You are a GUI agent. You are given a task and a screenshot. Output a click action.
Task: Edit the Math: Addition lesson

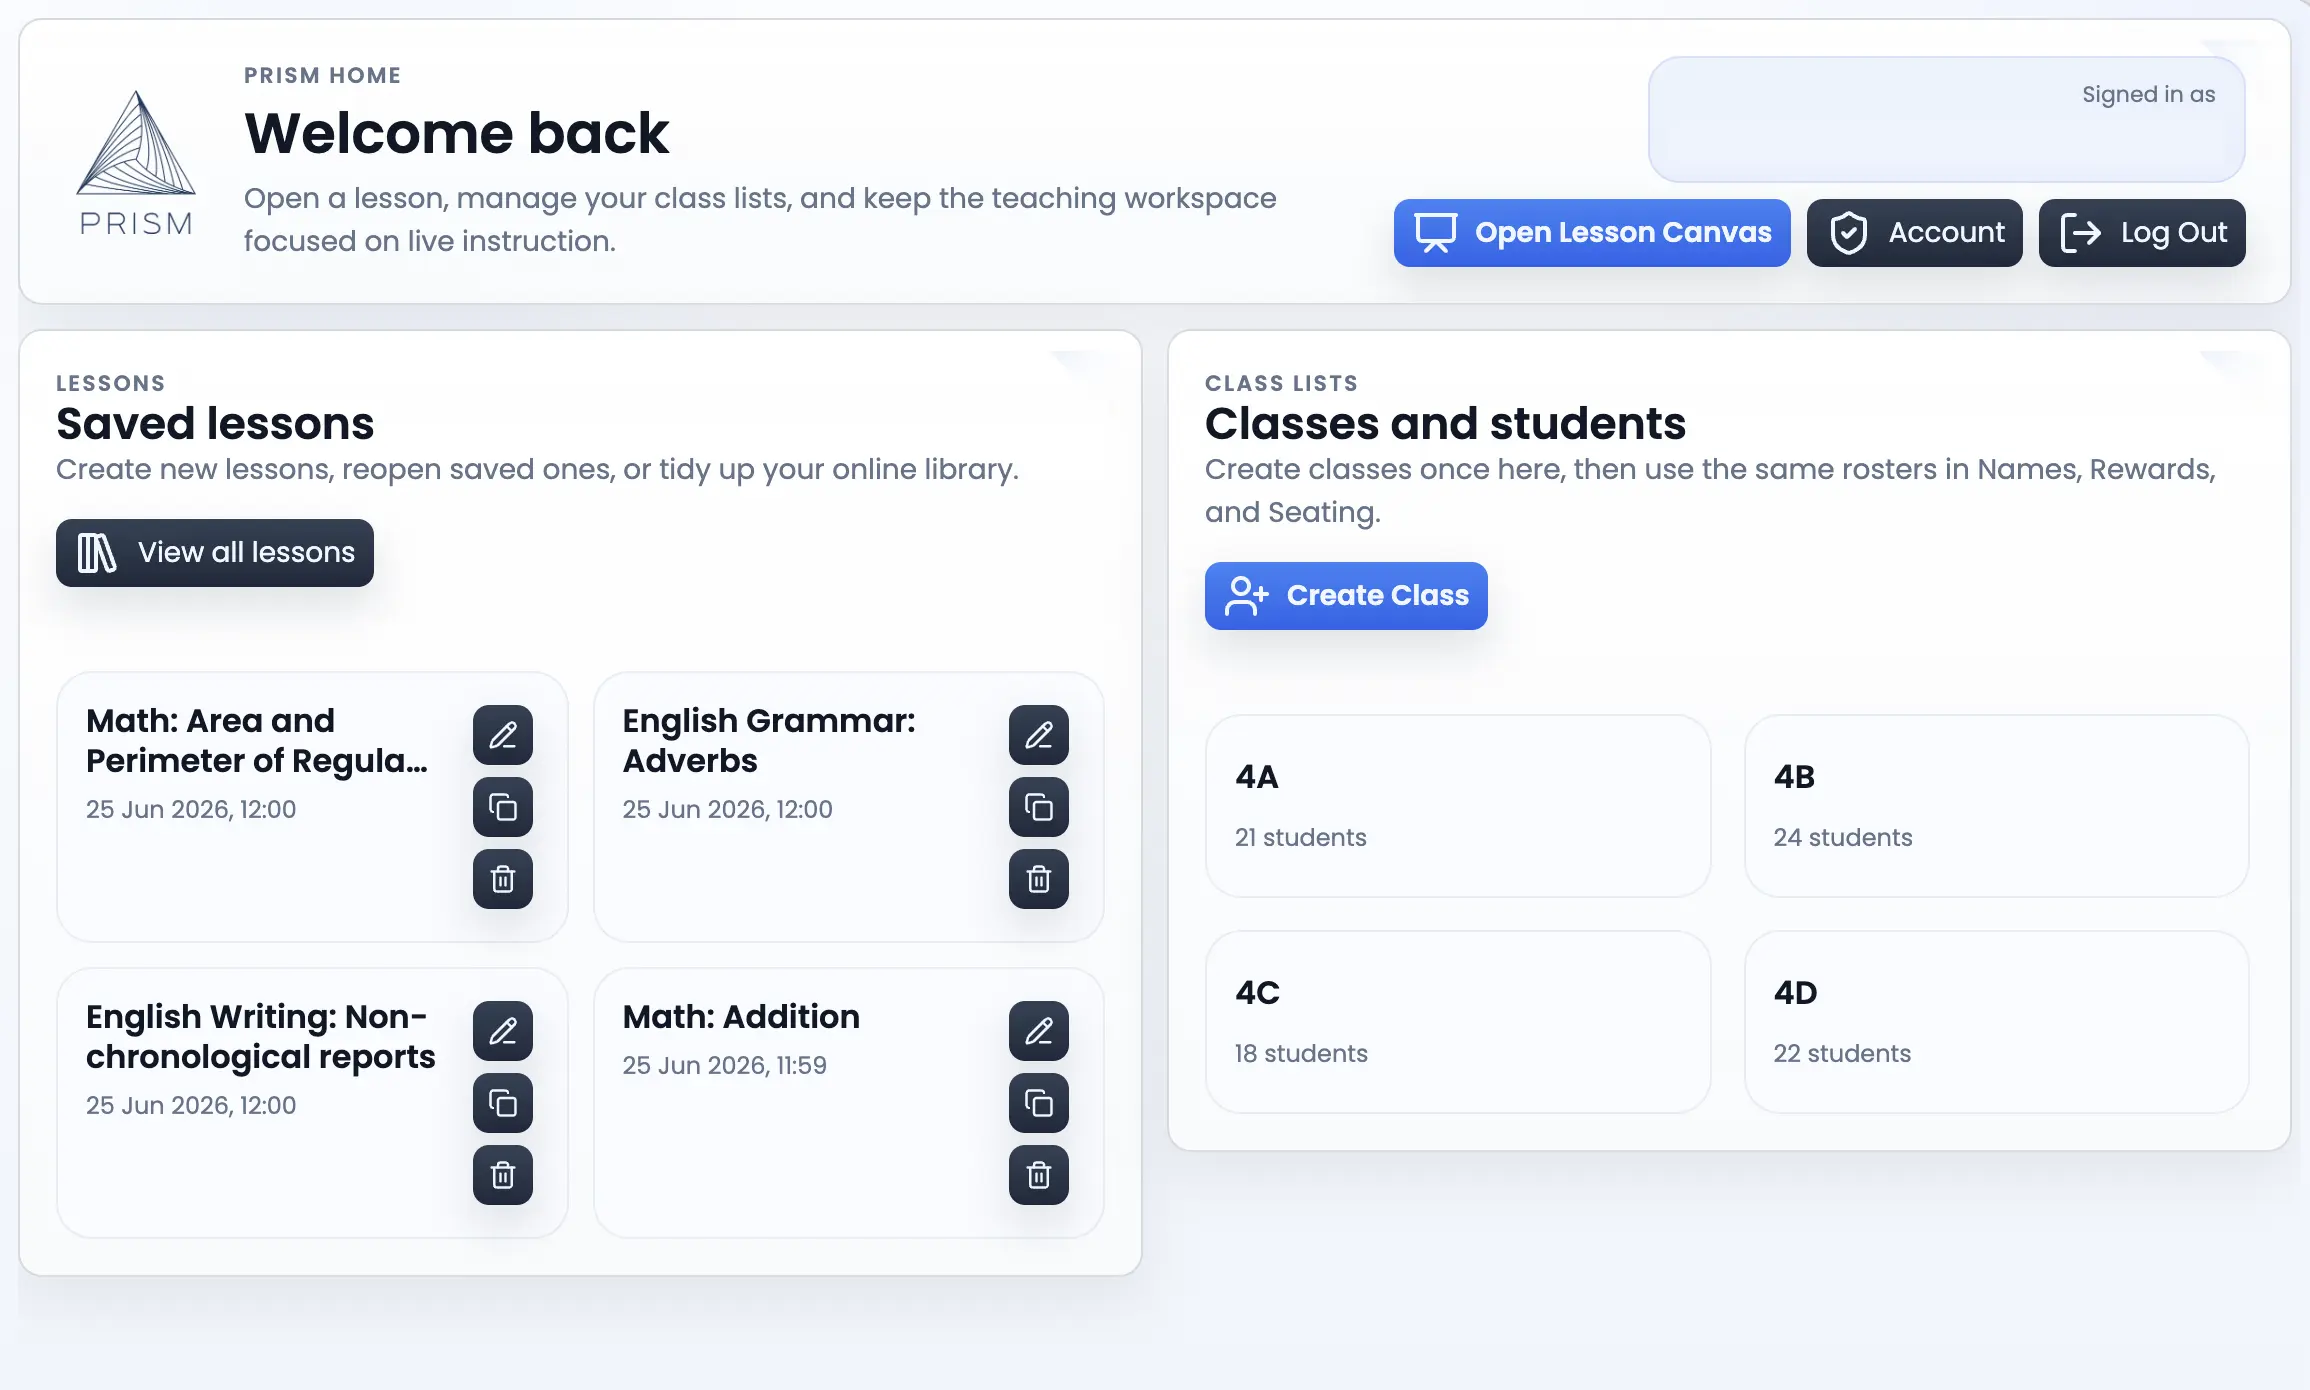pyautogui.click(x=1039, y=1031)
